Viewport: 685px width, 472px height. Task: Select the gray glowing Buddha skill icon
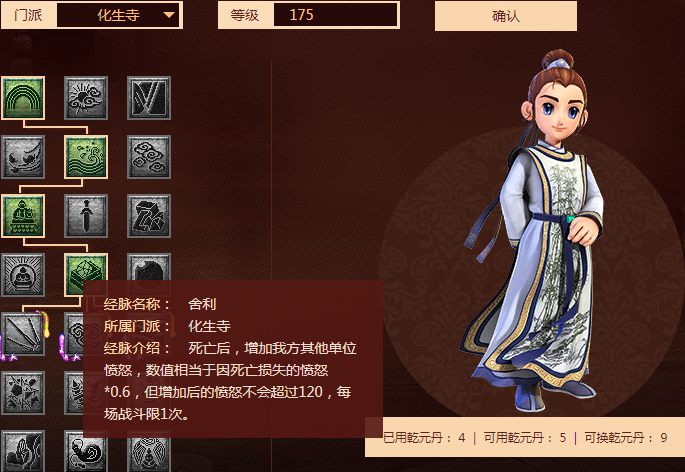[x=23, y=275]
